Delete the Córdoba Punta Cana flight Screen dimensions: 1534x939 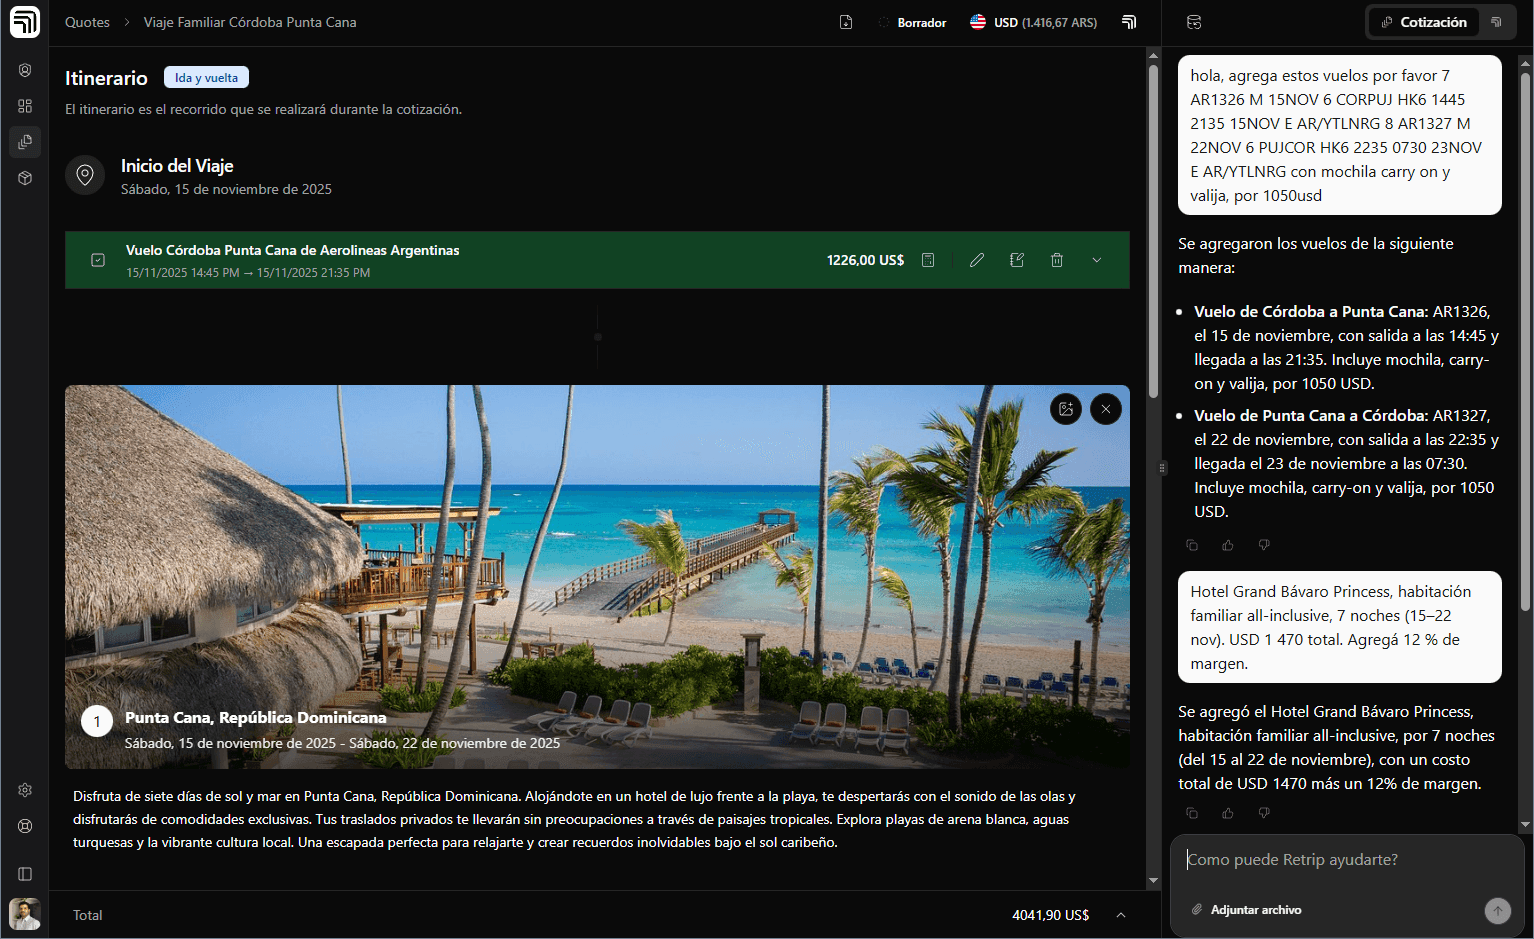(x=1056, y=260)
